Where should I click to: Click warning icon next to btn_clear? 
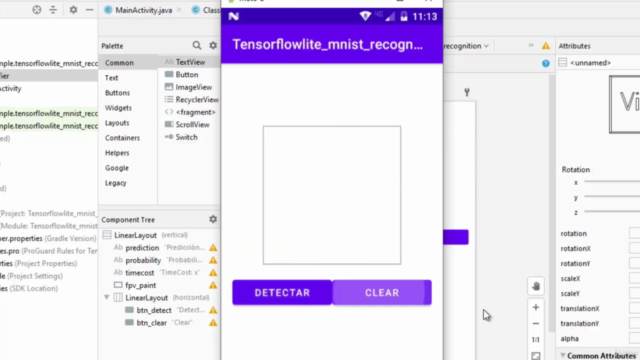tap(213, 322)
